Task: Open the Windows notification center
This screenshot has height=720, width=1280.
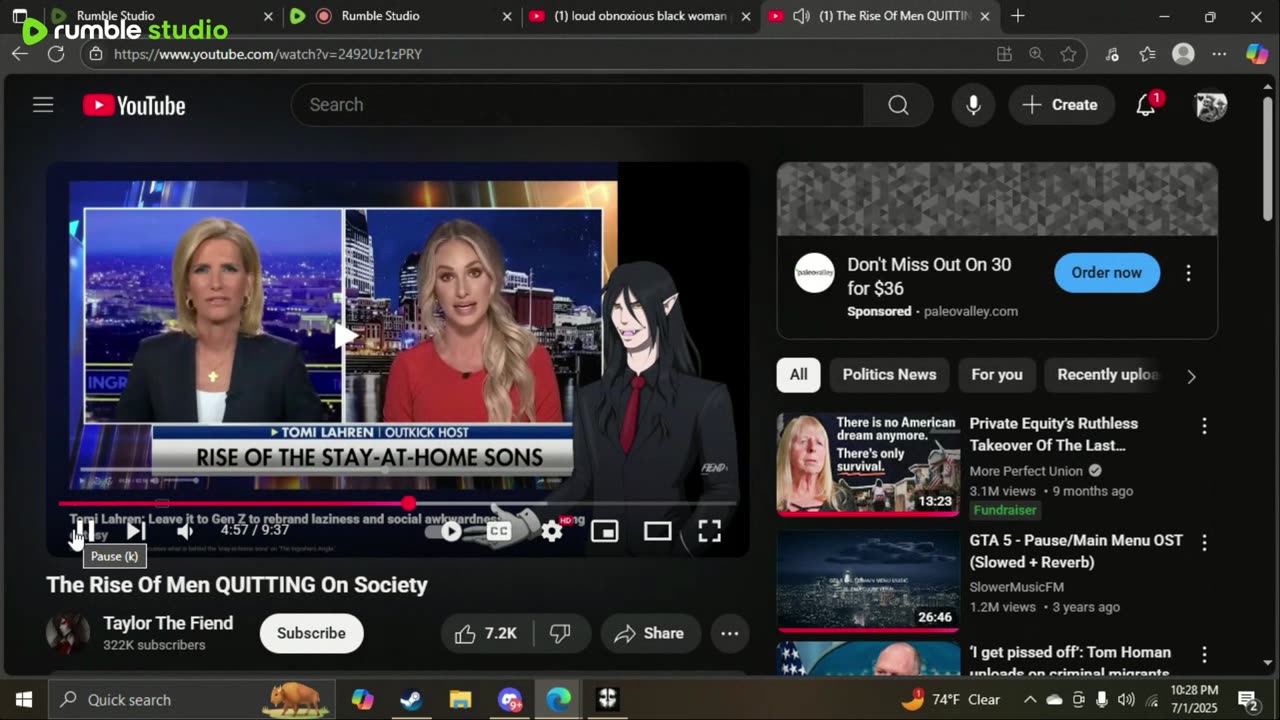Action: pos(1248,700)
